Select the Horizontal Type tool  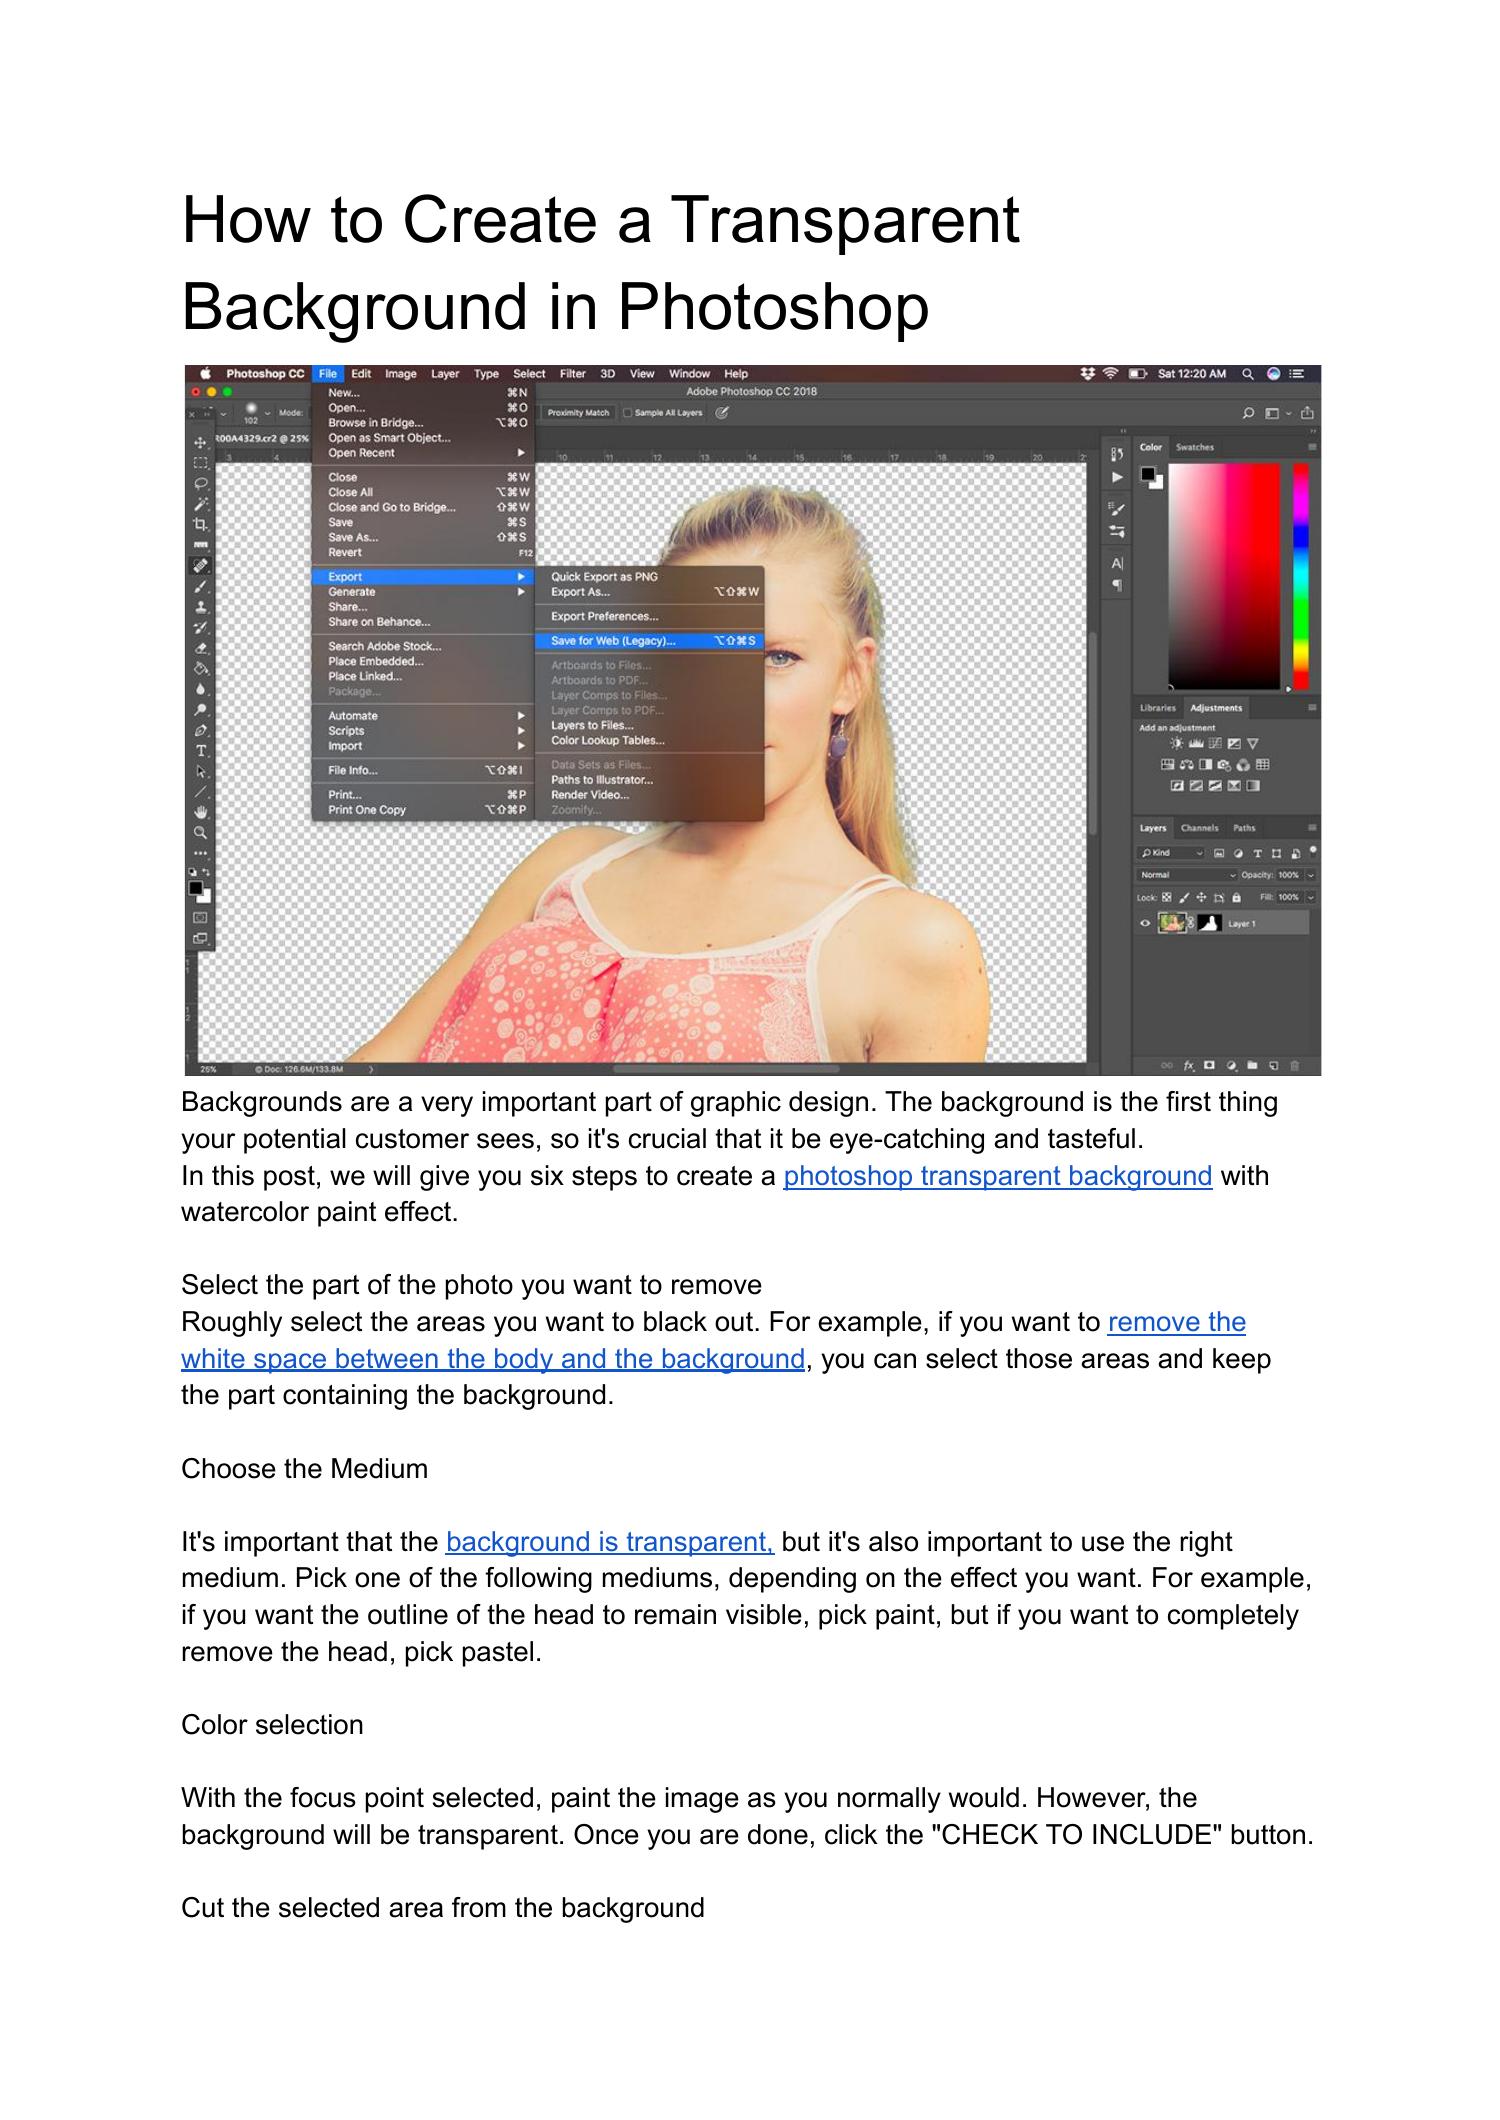click(200, 750)
